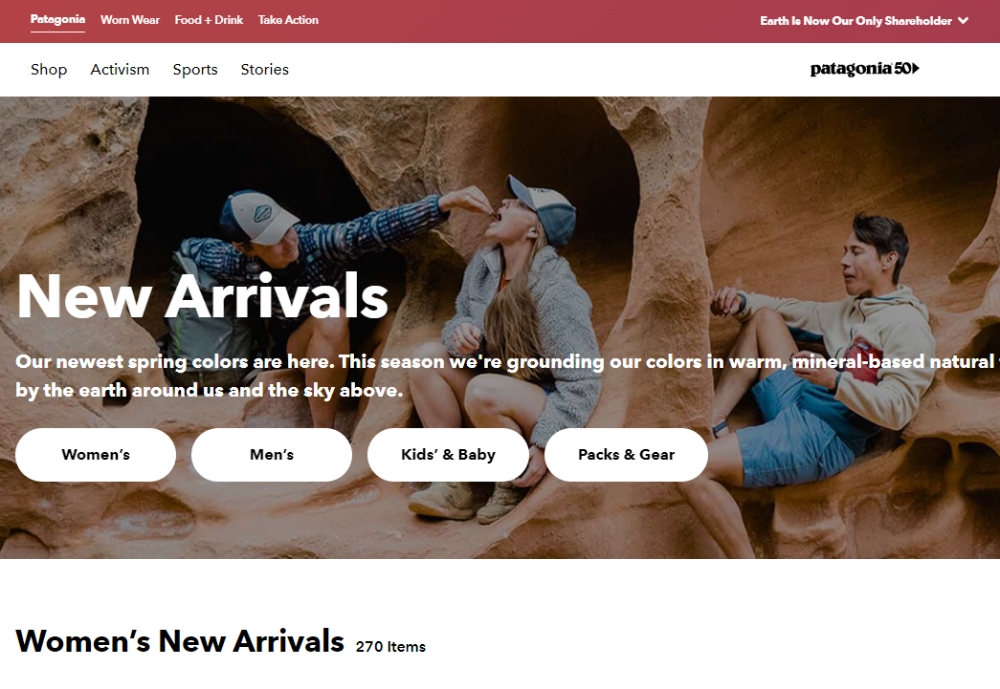Click the 270 Items count label
1000x689 pixels.
[390, 646]
